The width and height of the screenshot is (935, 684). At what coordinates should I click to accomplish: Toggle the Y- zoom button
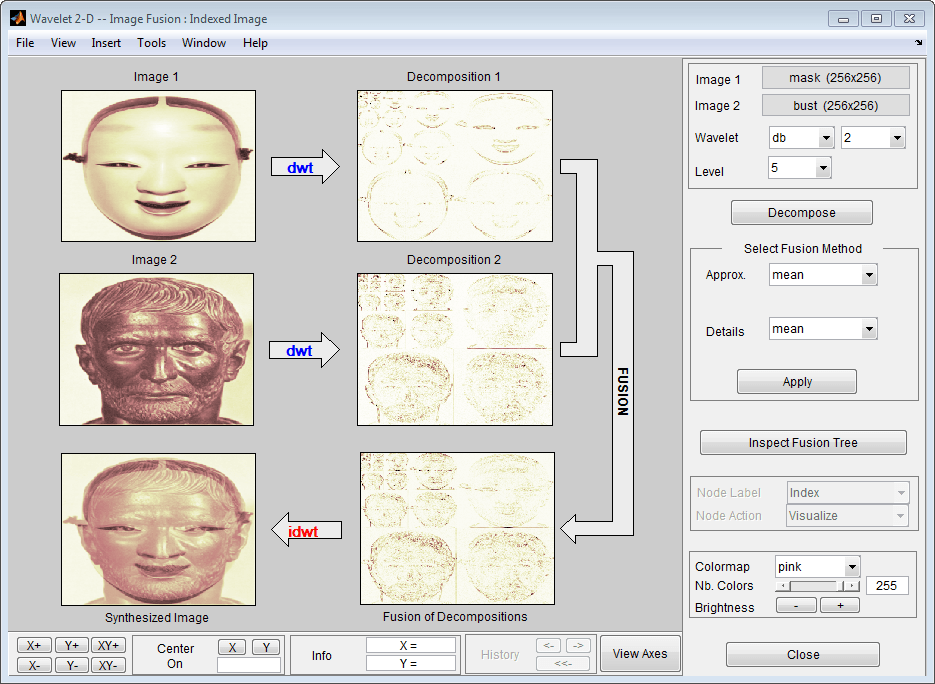(72, 666)
